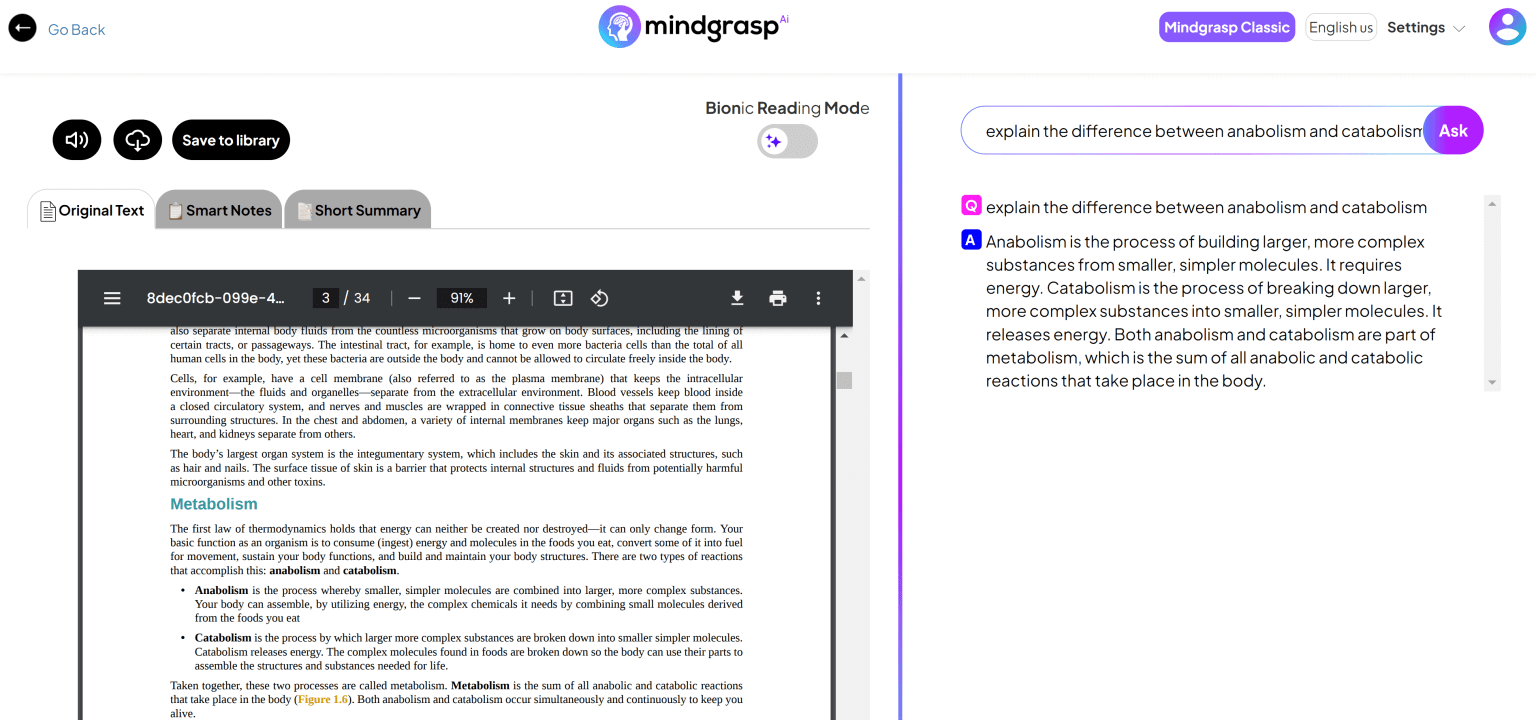This screenshot has height=720, width=1536.
Task: Zoom in on the PDF with plus button
Action: 509,297
